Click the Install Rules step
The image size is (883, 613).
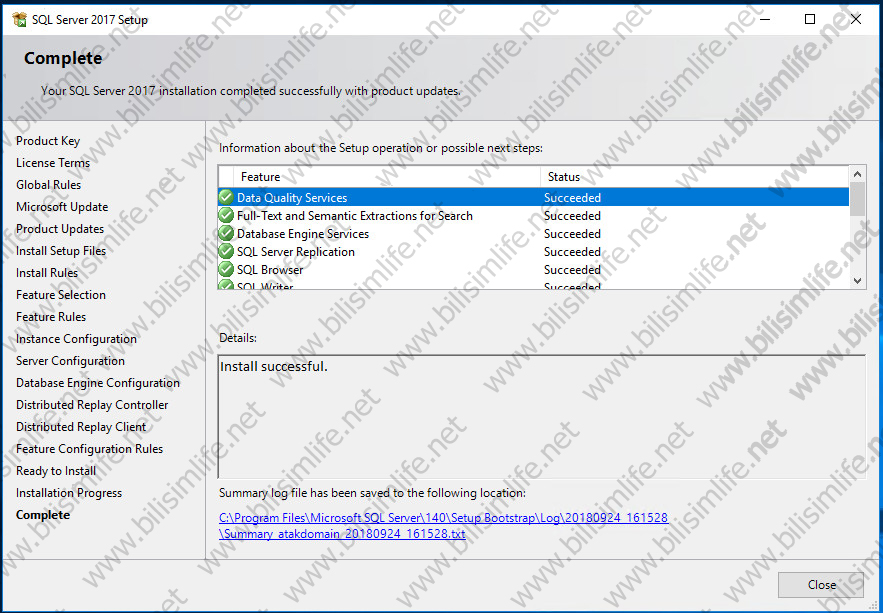coord(47,272)
